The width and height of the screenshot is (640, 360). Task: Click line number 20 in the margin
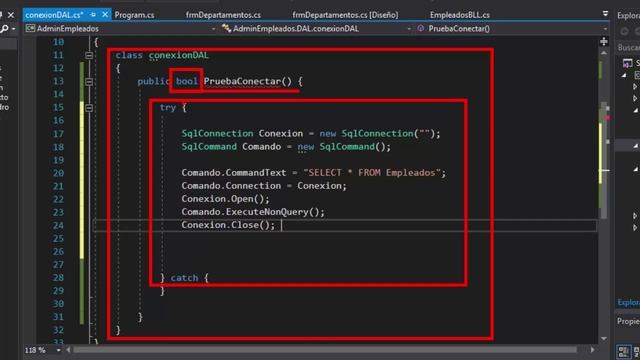pos(58,173)
